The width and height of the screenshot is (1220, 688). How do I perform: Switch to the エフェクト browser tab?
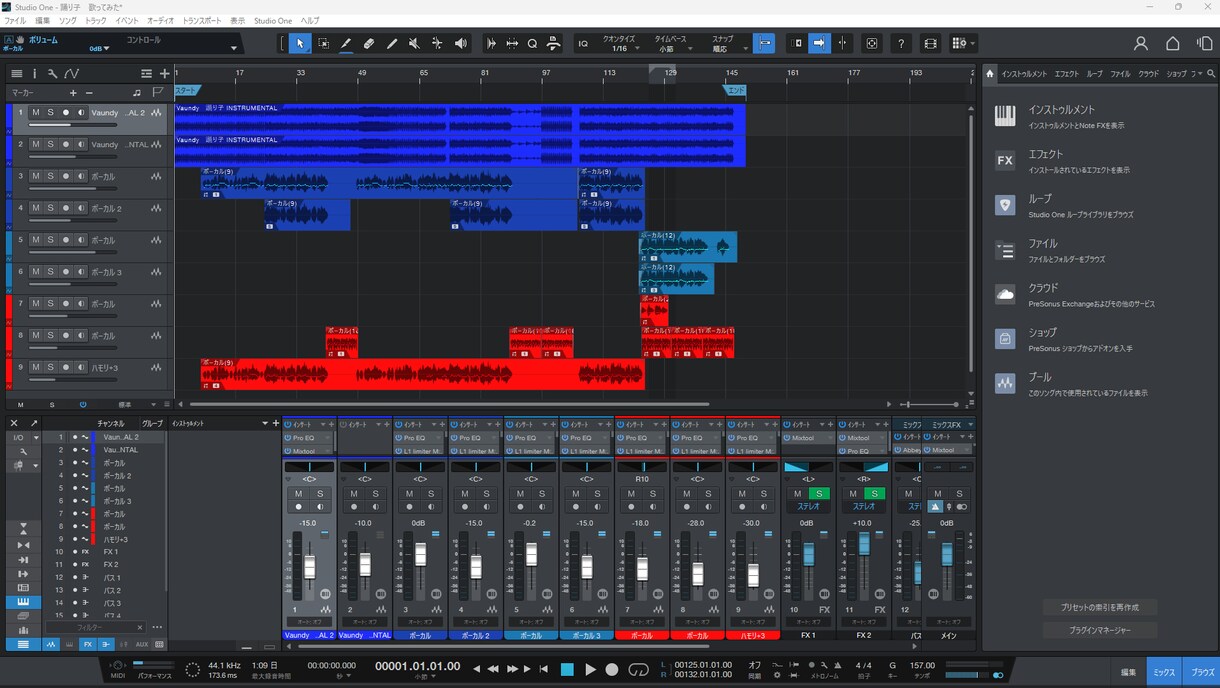click(1067, 74)
